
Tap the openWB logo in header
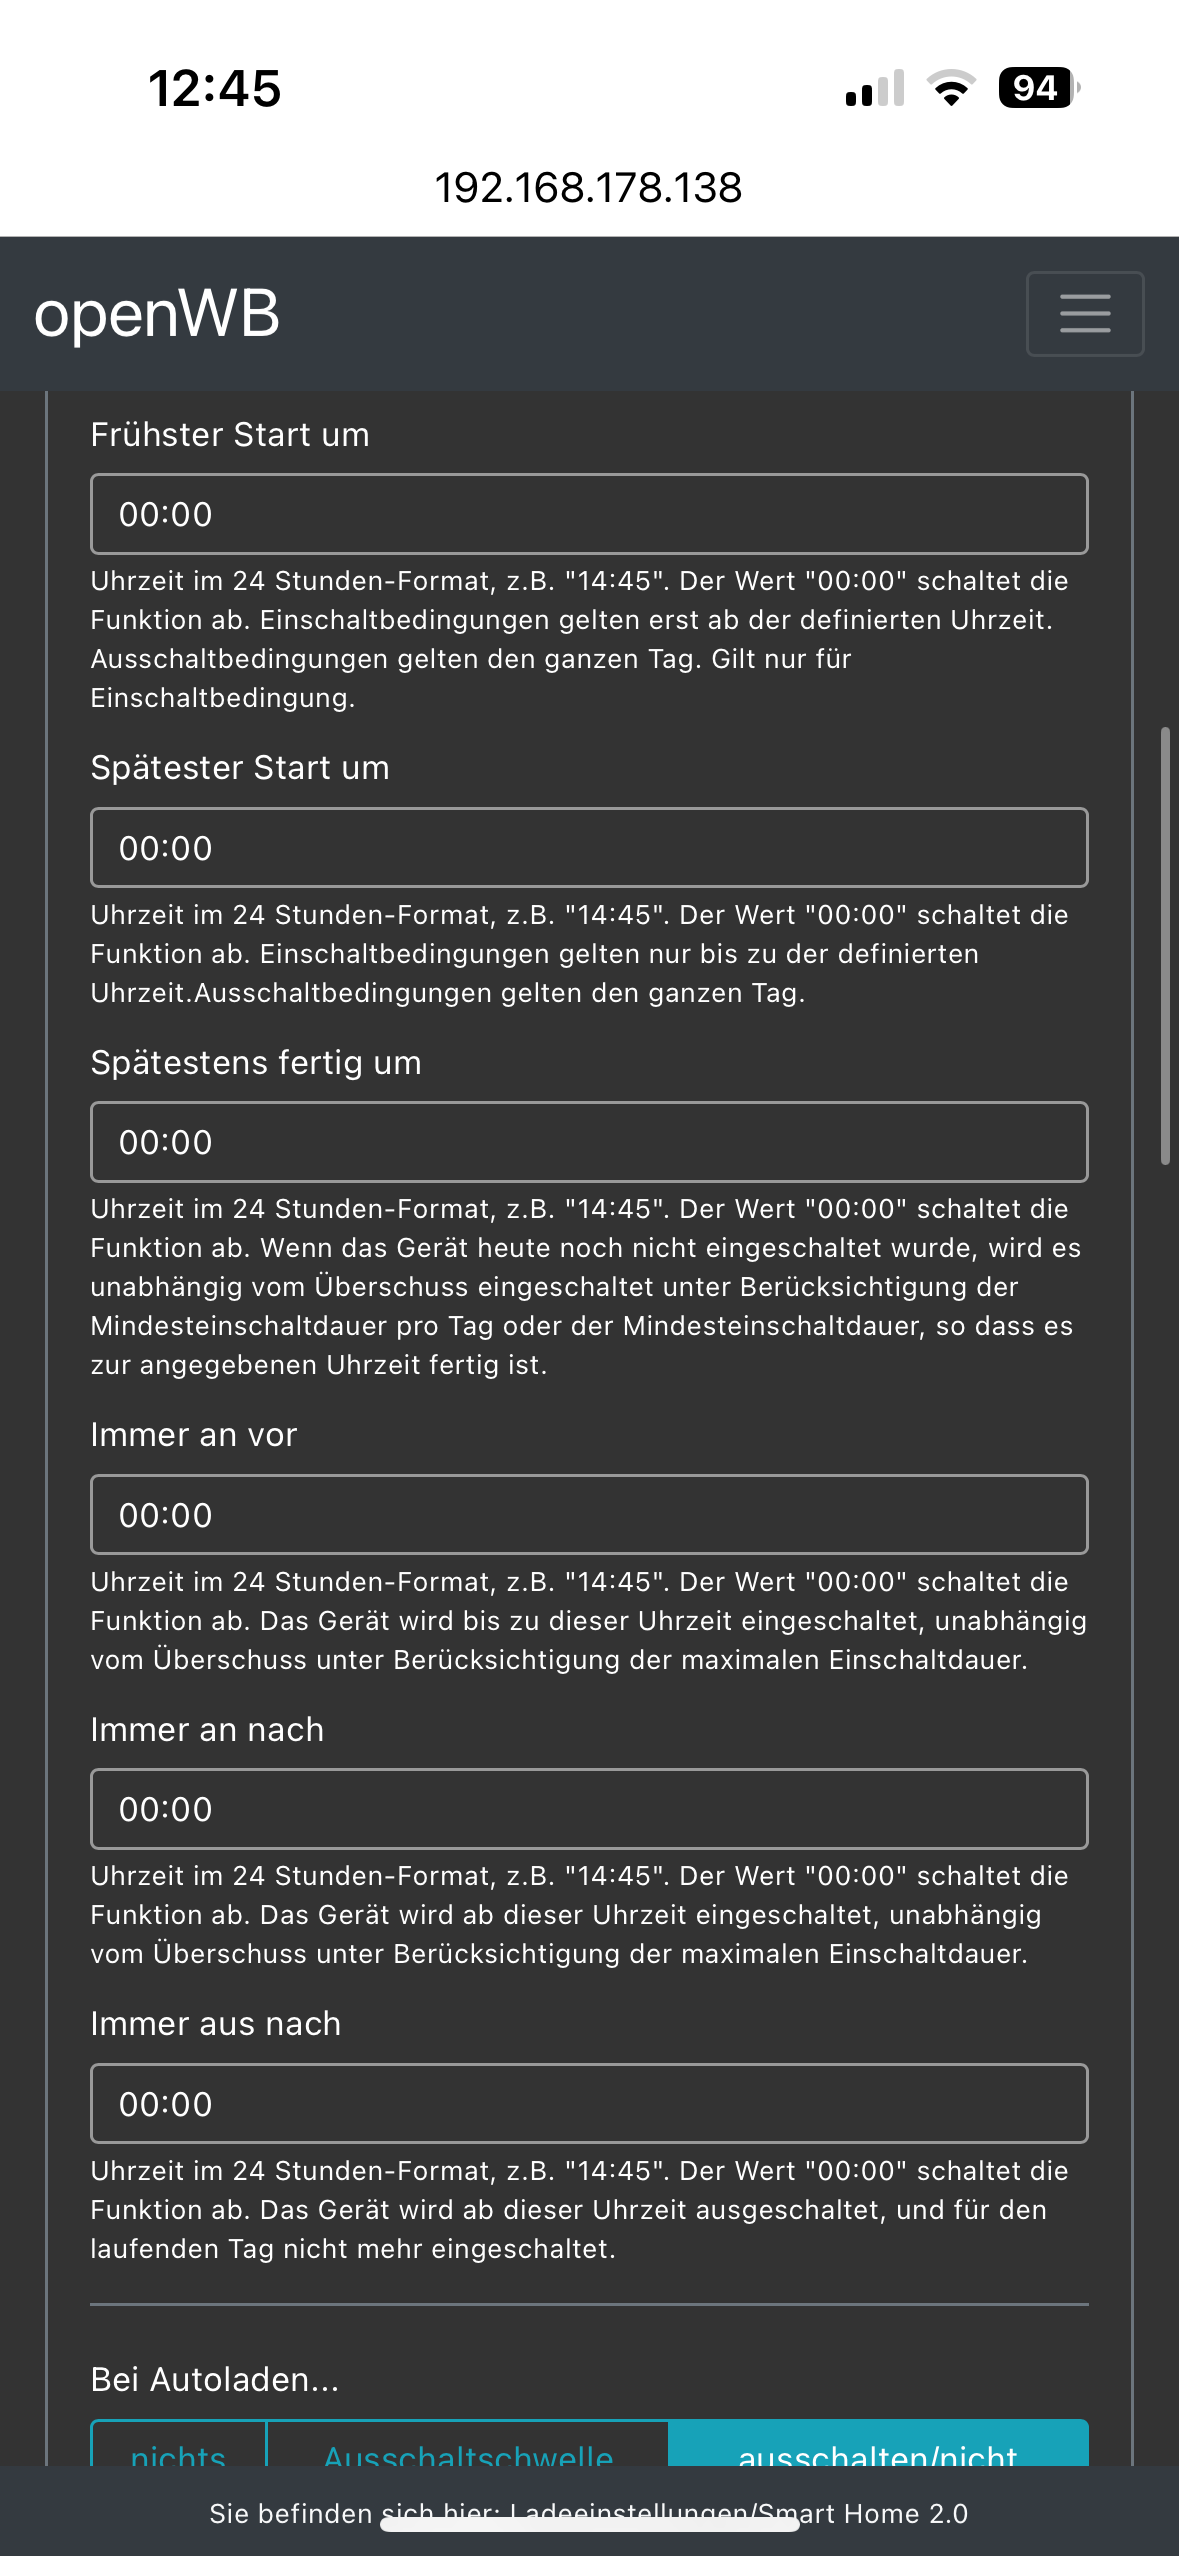[x=157, y=314]
